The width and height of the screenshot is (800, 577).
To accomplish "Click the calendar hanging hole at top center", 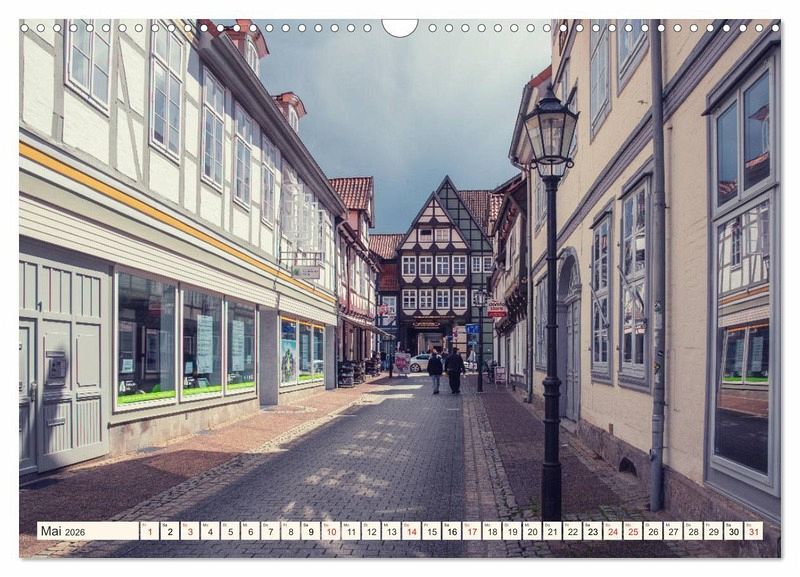I will 400,25.
